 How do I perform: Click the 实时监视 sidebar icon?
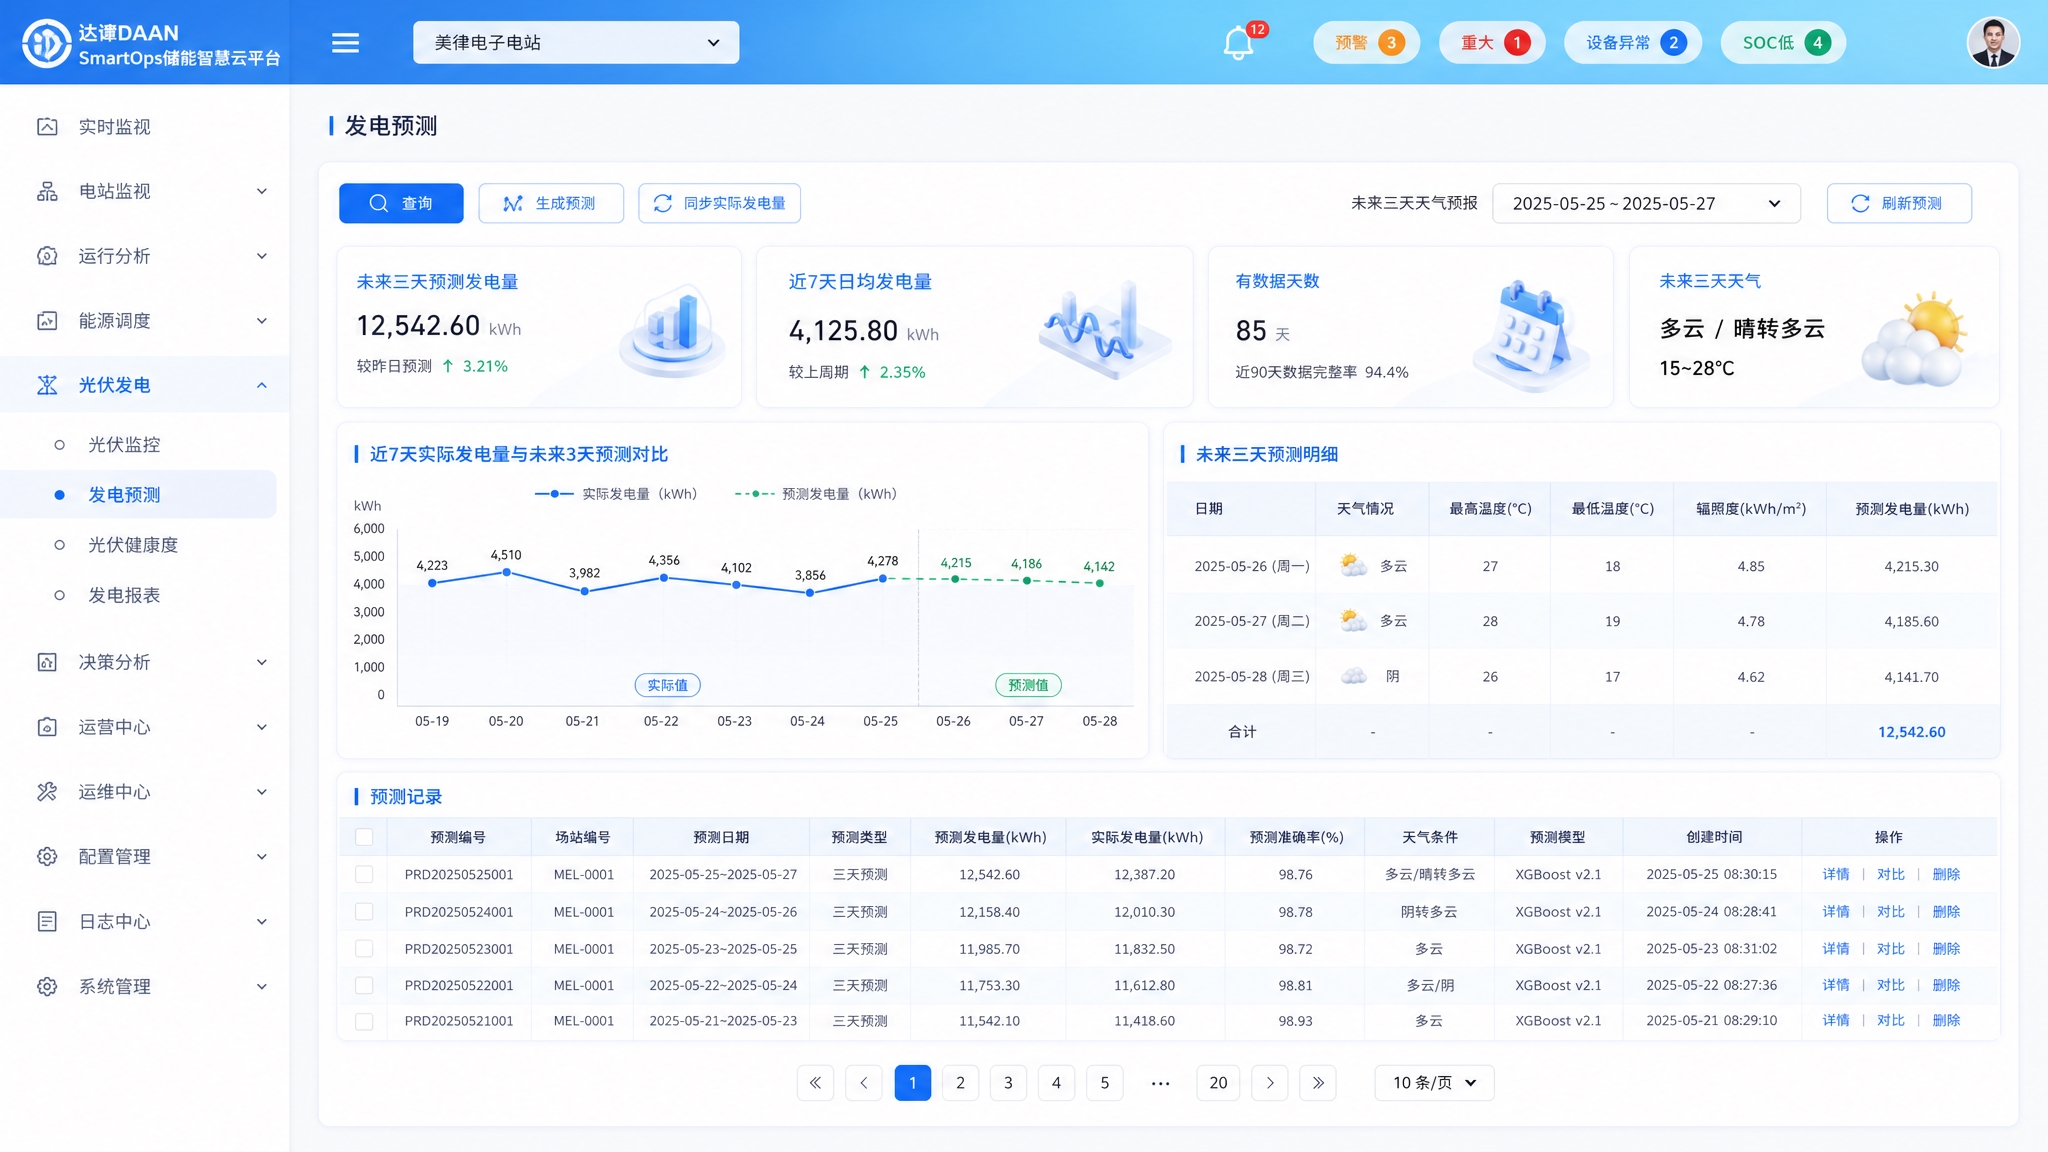(x=47, y=126)
